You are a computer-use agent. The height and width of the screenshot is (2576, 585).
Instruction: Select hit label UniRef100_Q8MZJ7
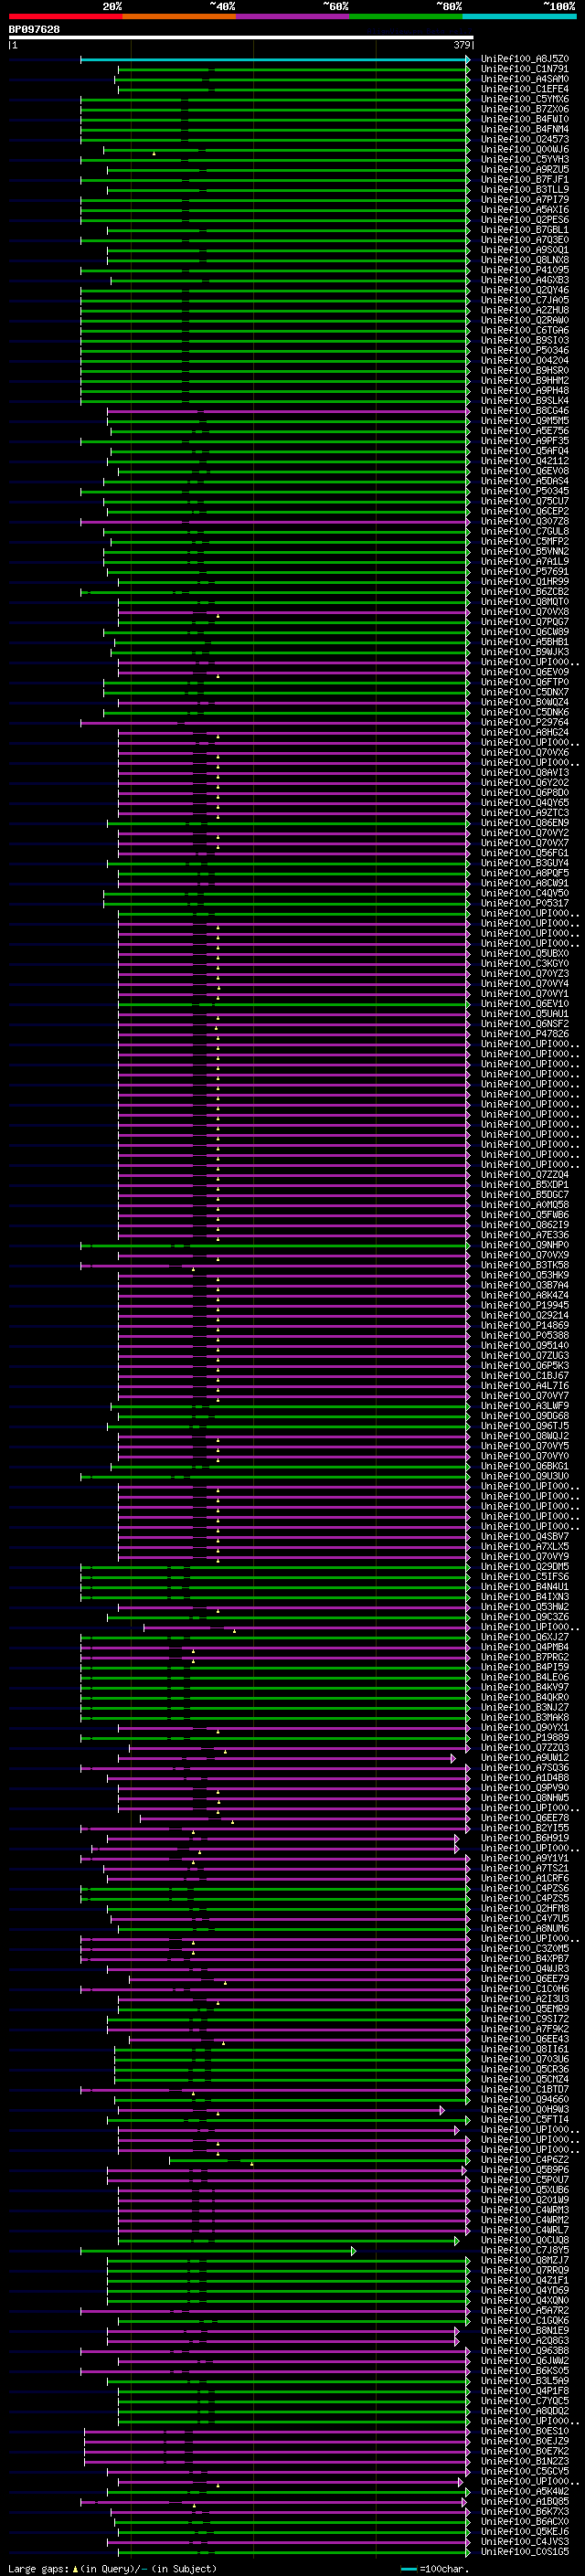point(524,2260)
